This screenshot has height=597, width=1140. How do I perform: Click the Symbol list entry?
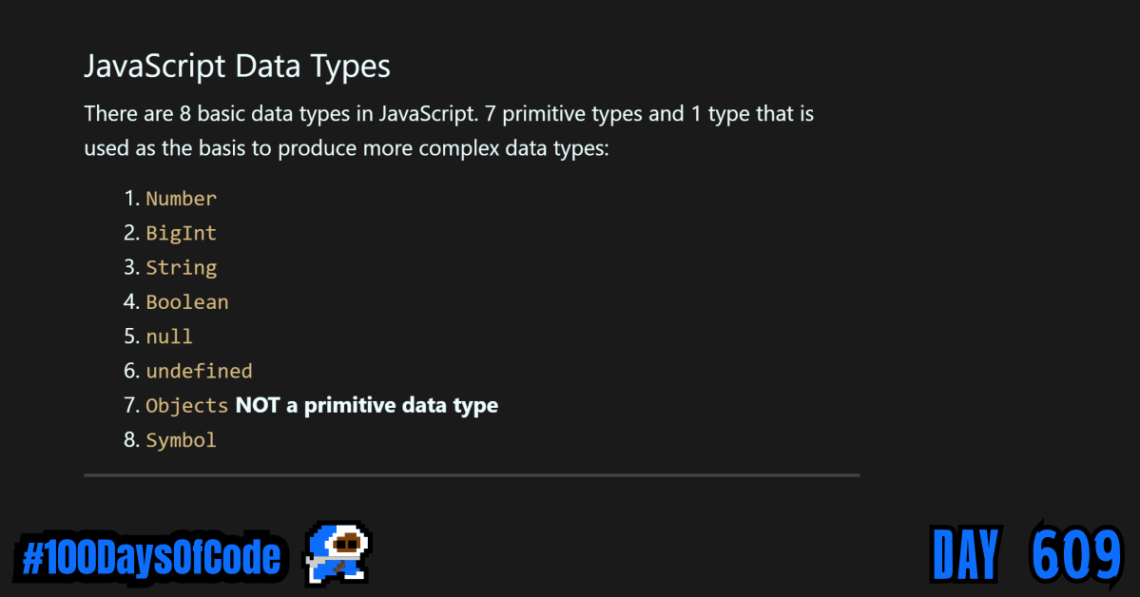click(181, 440)
